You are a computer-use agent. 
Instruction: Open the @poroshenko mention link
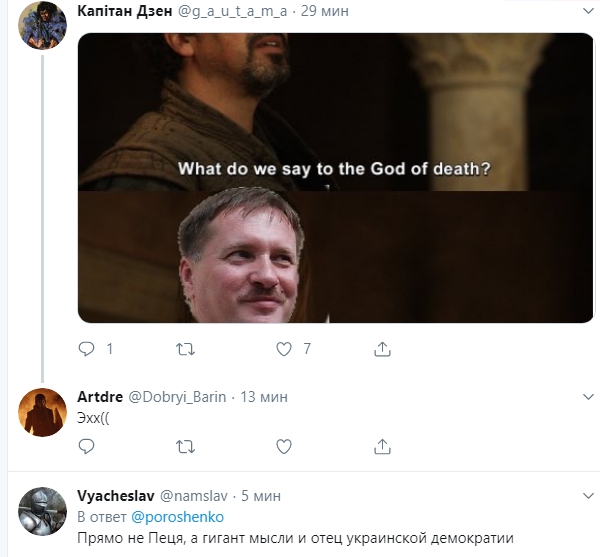pos(178,517)
